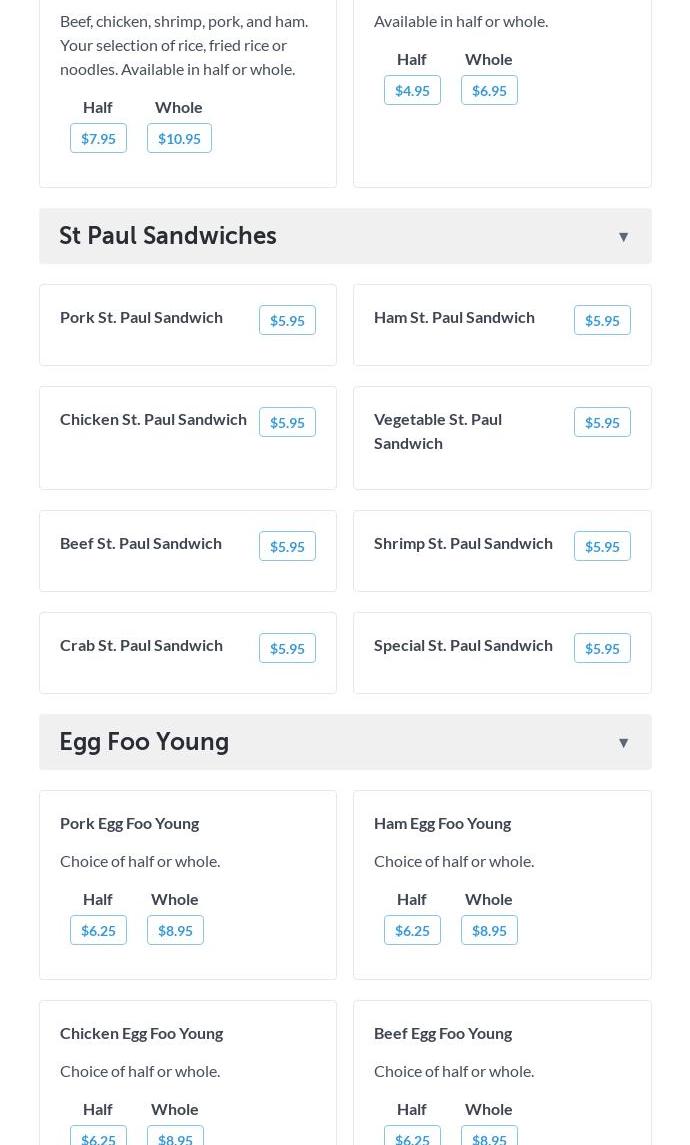This screenshot has width=690, height=1145.
Task: Choose Whole $8.95 Ham Egg Foo Young
Action: point(489,931)
